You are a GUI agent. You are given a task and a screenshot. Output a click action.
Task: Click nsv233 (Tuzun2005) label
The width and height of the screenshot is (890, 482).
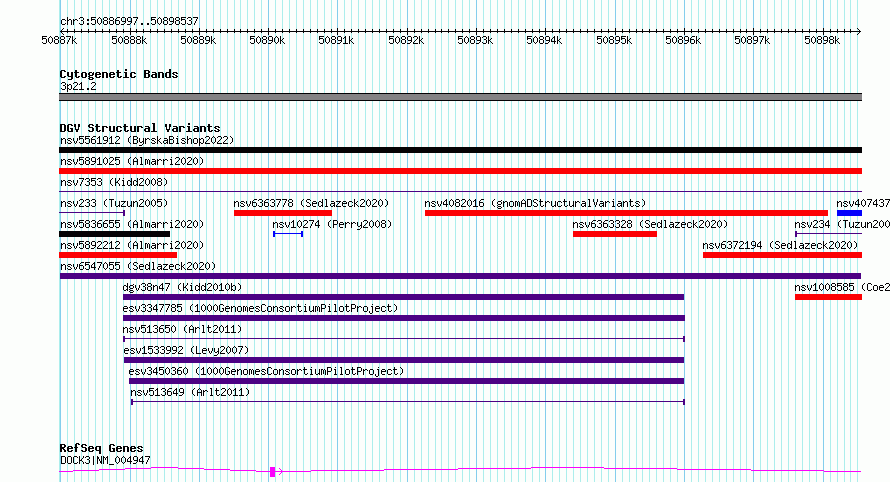pos(114,203)
